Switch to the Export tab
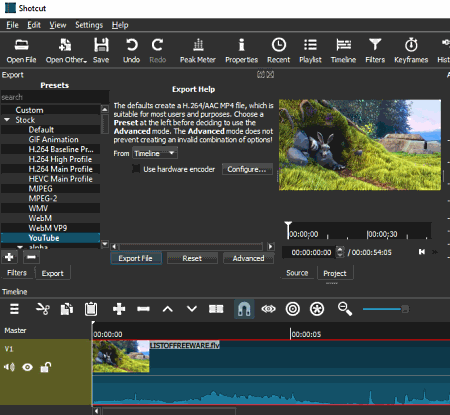 [53, 273]
